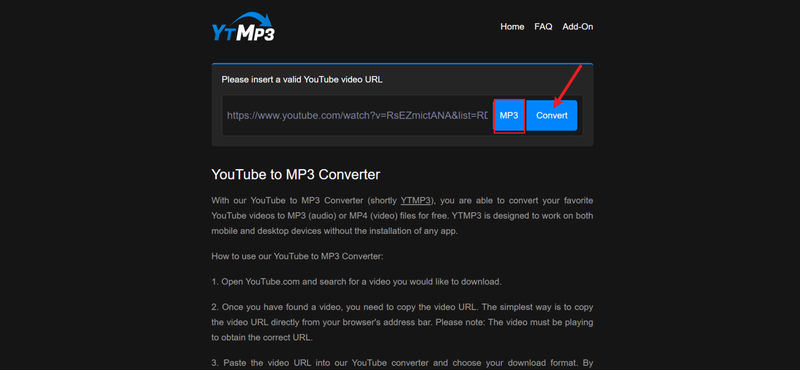Open the Add-On page

pyautogui.click(x=578, y=27)
